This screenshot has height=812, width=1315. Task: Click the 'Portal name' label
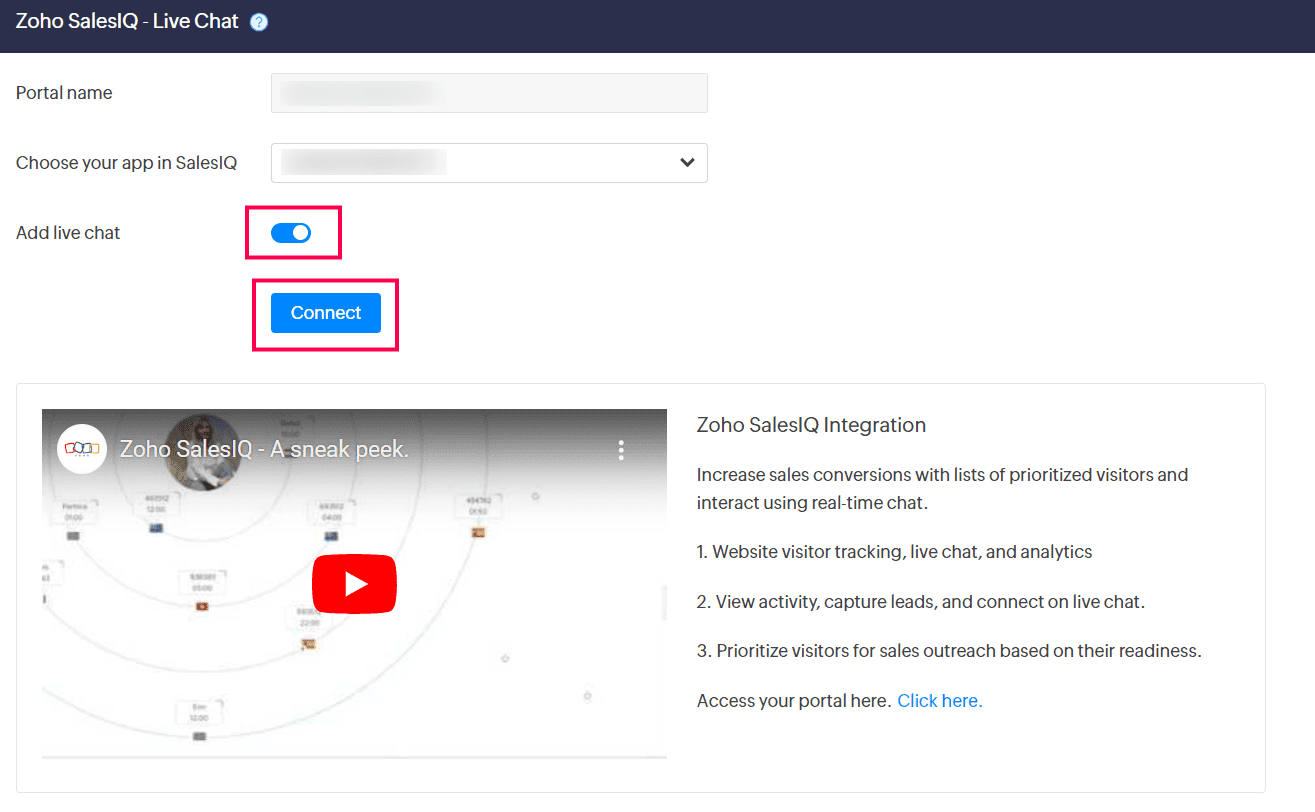64,93
